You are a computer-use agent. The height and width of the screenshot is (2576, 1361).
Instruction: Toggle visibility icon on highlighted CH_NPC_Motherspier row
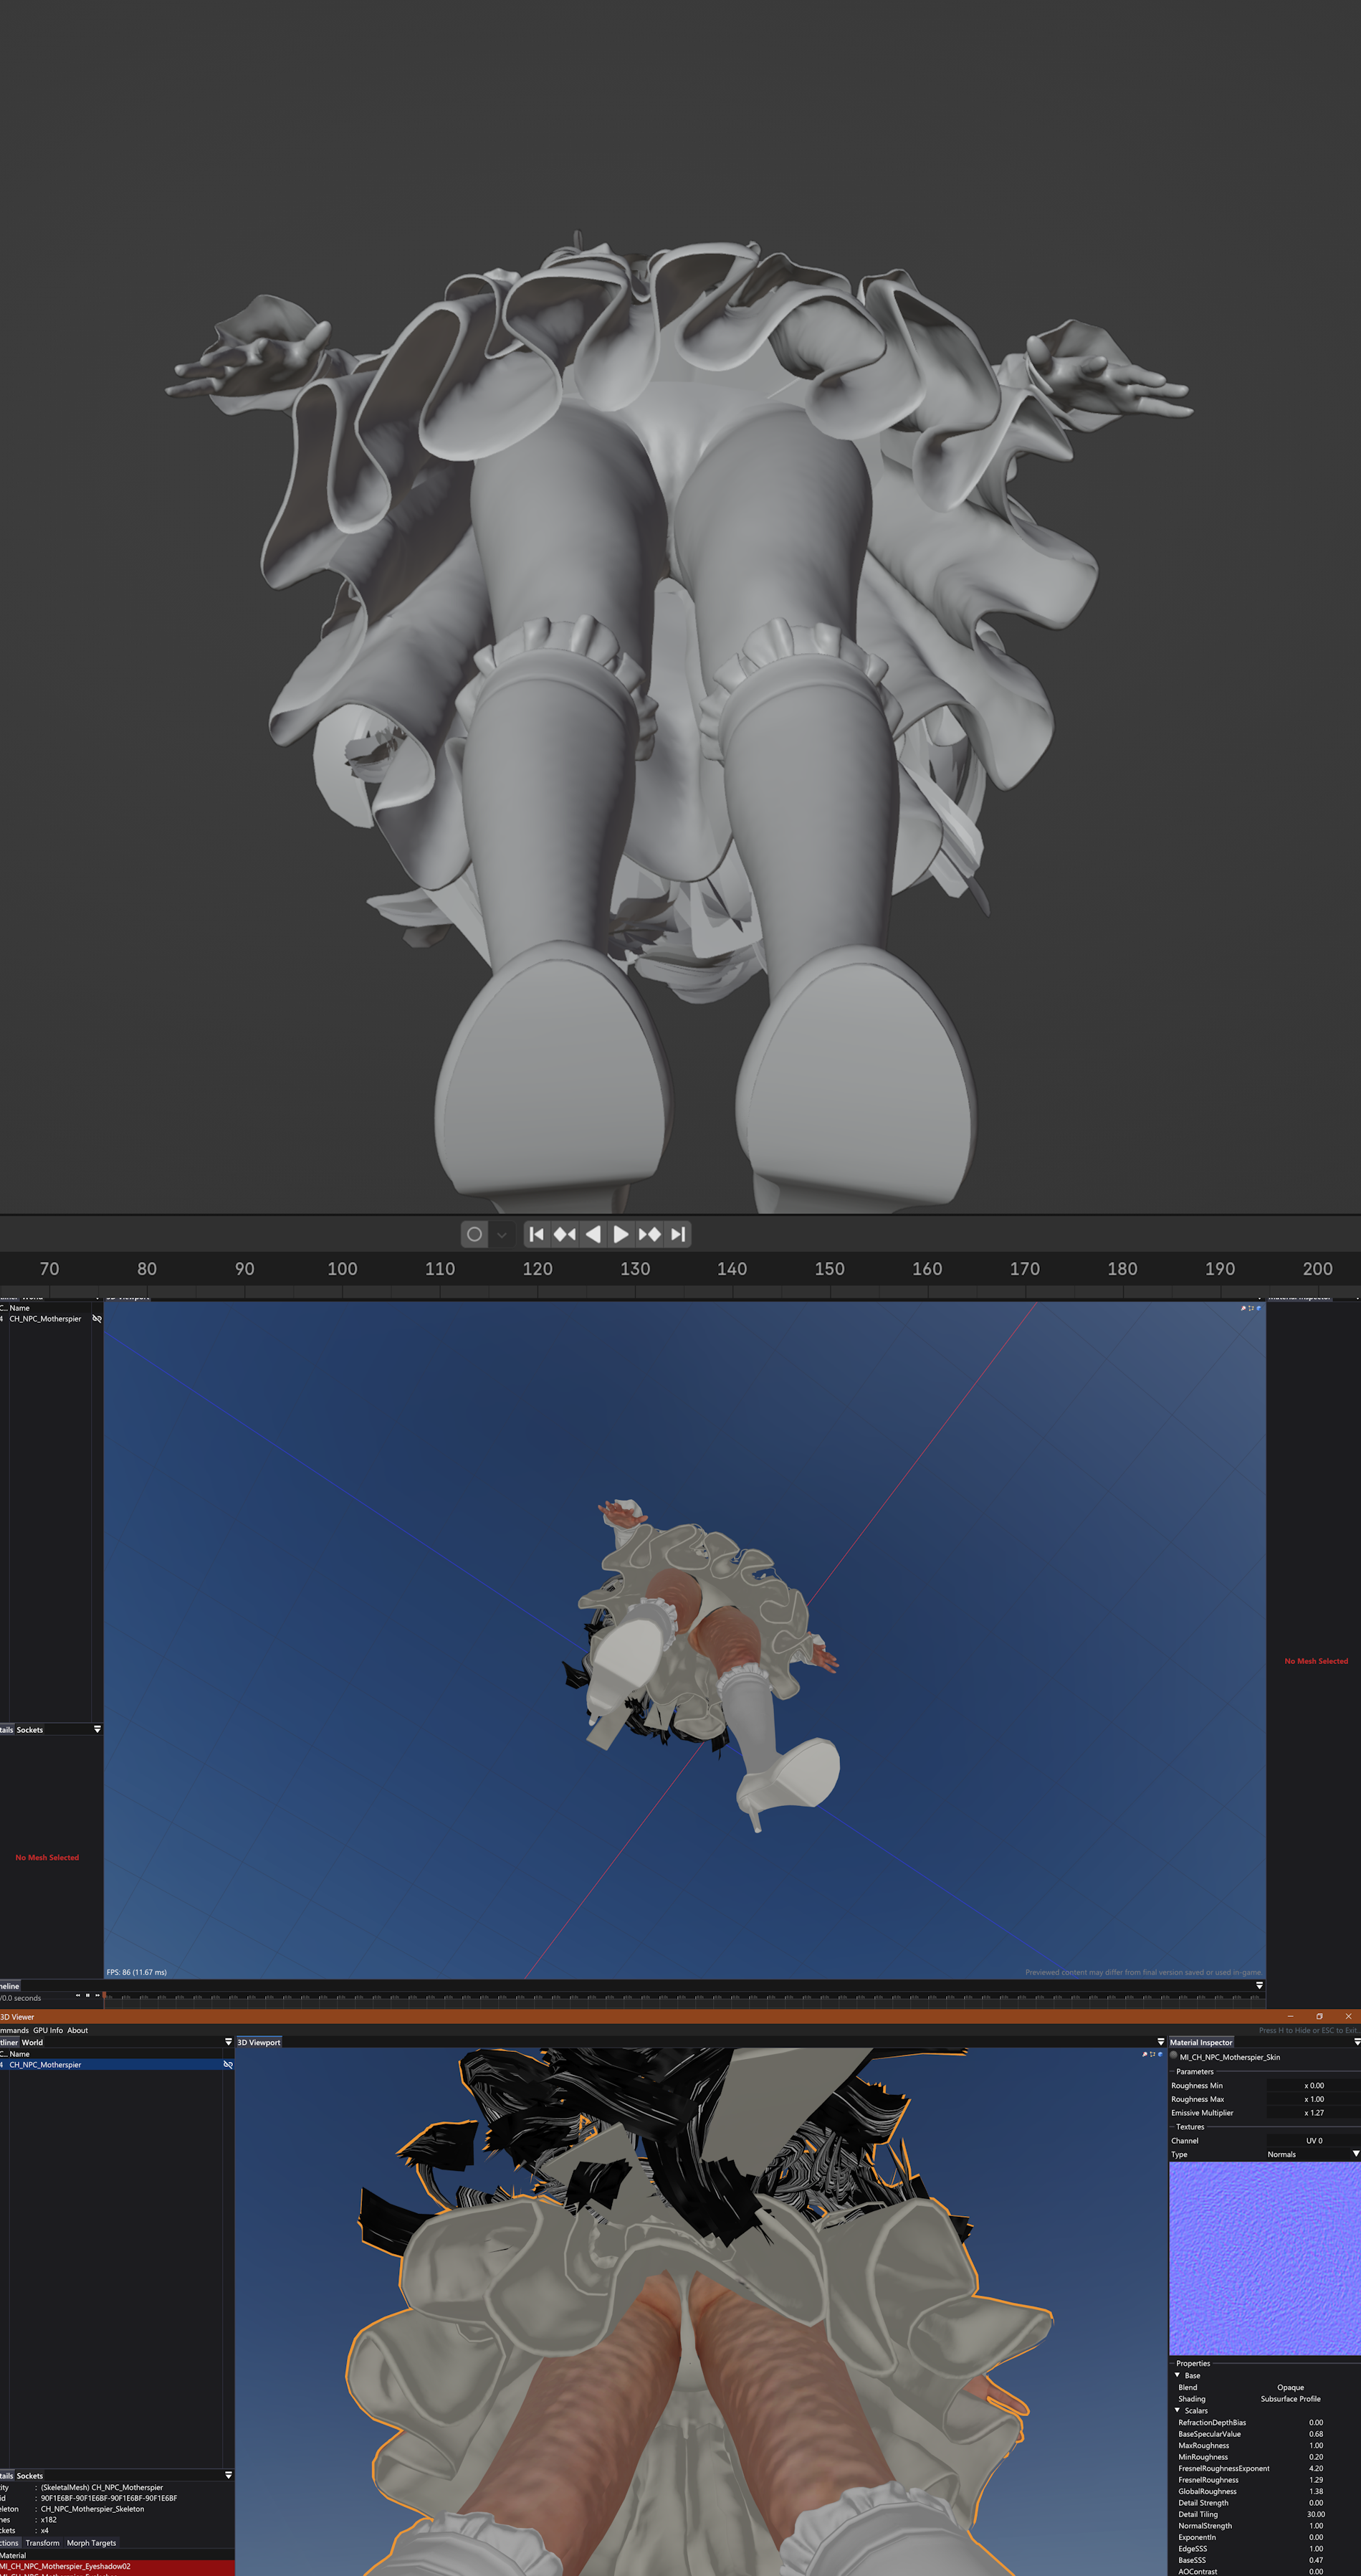click(x=228, y=2065)
